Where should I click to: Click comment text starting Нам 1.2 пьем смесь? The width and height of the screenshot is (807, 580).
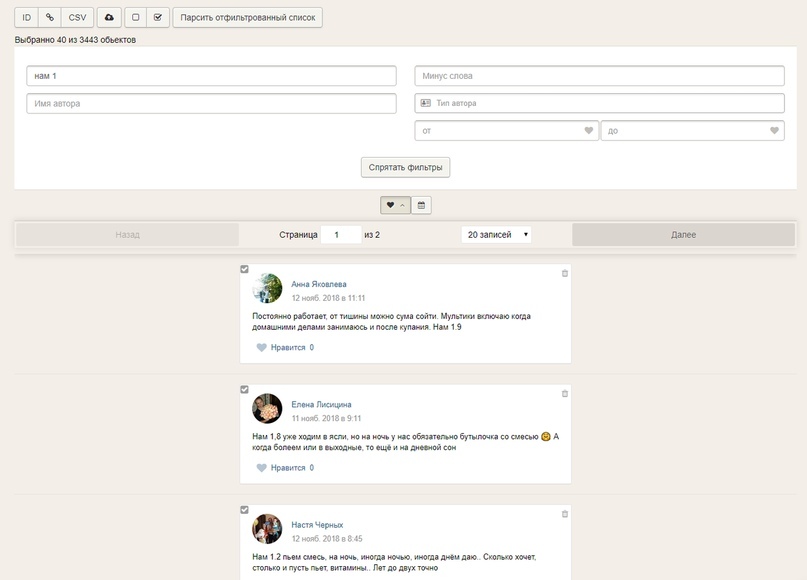(x=394, y=563)
